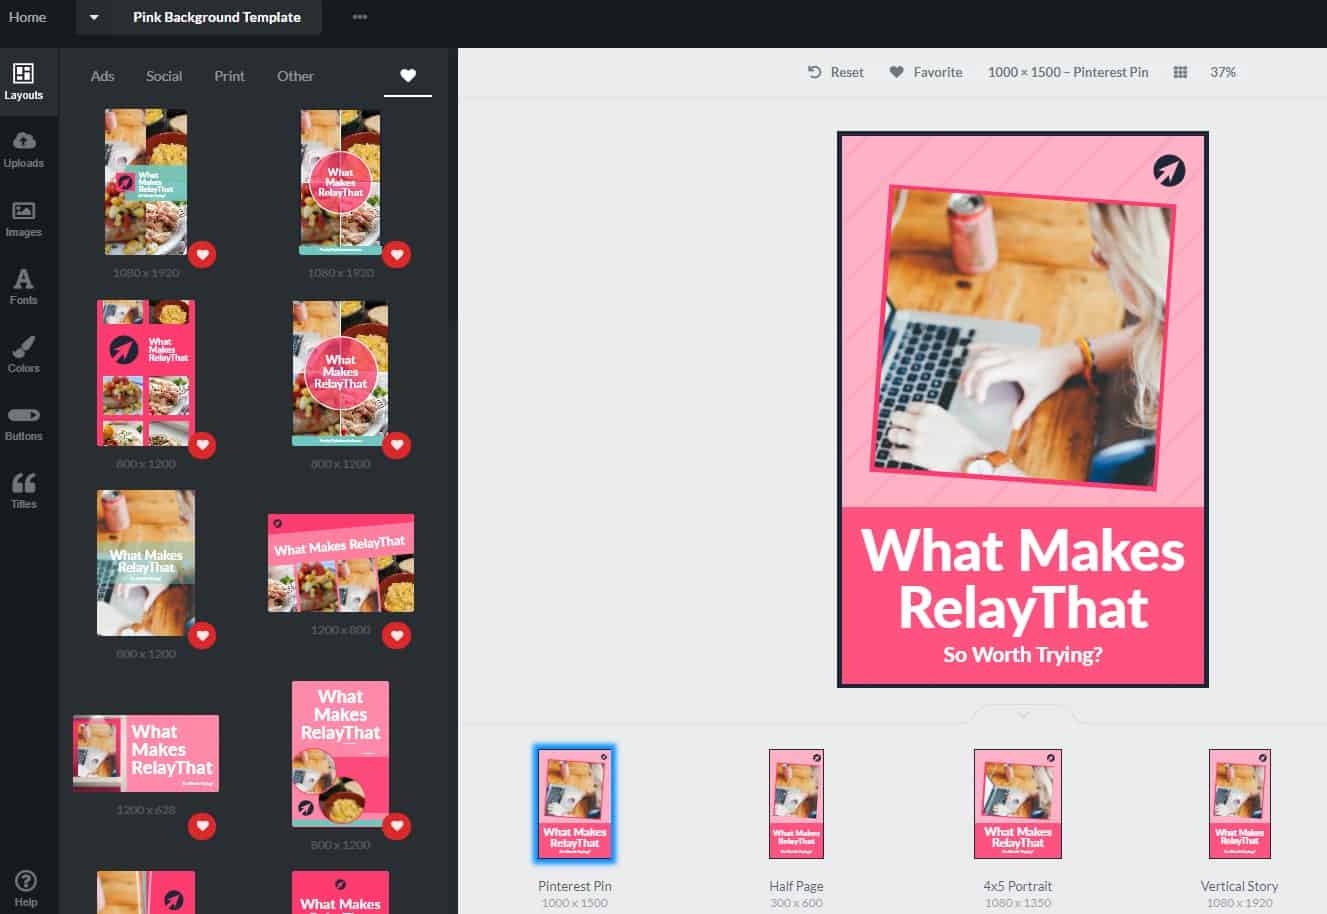Go to Home

coord(27,17)
